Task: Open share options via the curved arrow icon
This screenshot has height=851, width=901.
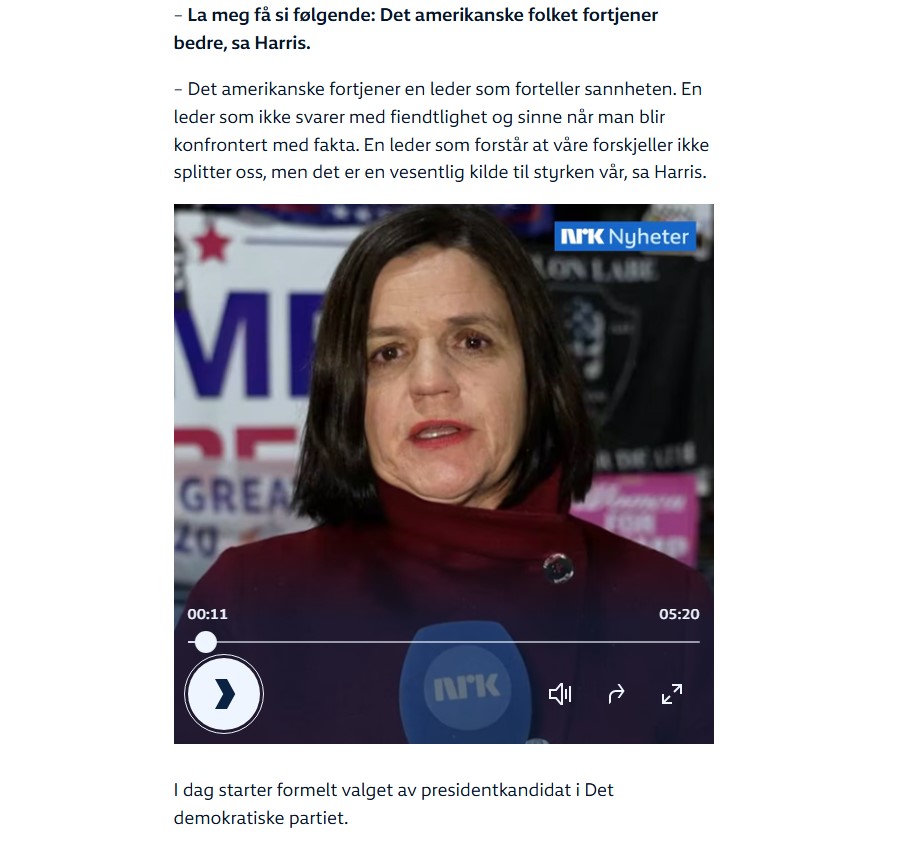Action: 615,694
